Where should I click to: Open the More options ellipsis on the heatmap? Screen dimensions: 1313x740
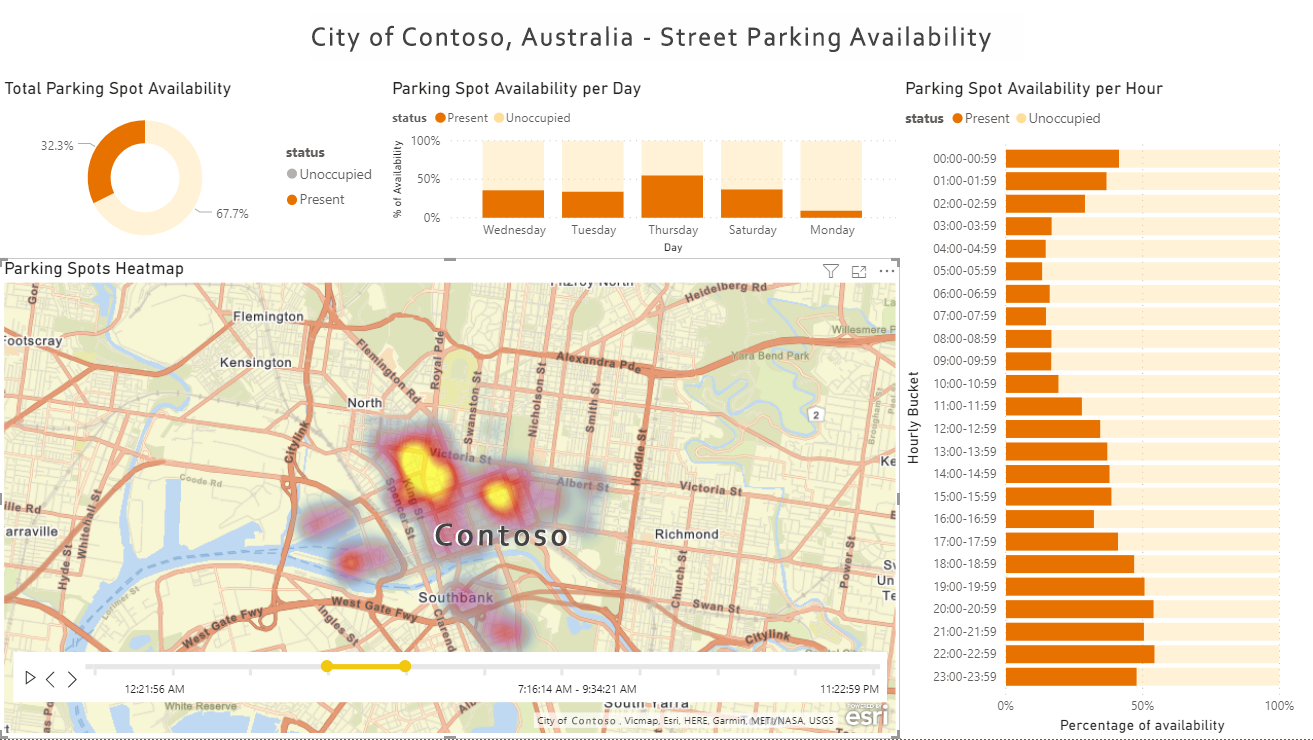(886, 270)
